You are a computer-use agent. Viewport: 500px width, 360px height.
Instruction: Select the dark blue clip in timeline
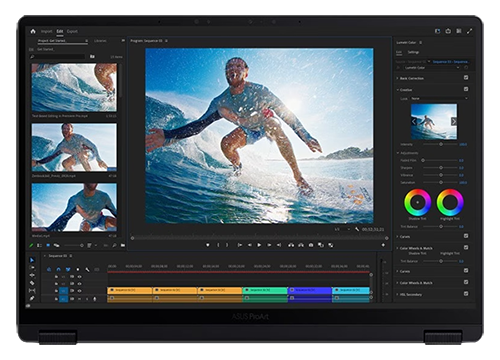coord(310,290)
